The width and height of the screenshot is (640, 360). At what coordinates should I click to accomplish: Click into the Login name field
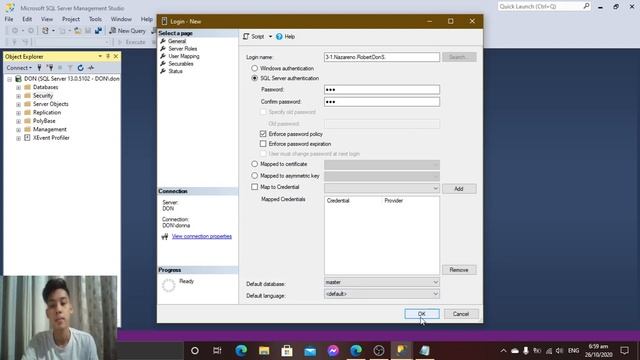pos(382,57)
